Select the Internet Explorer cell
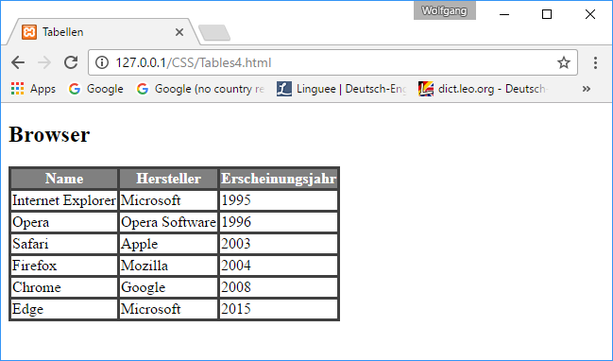The height and width of the screenshot is (361, 613). [x=64, y=201]
